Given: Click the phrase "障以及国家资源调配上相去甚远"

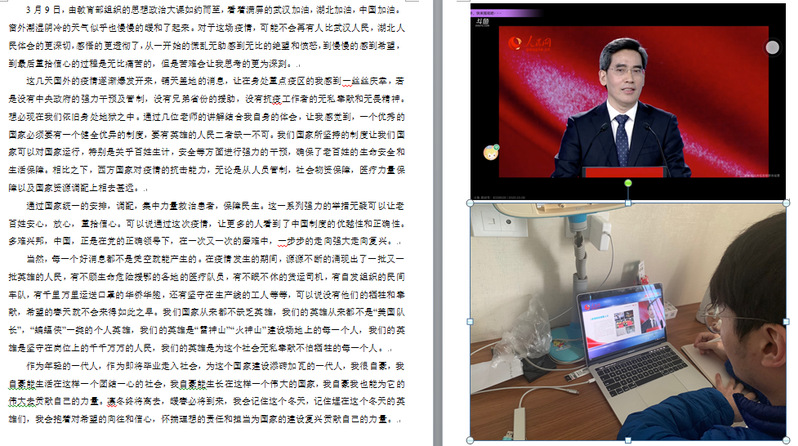Looking at the screenshot, I should pos(73,188).
